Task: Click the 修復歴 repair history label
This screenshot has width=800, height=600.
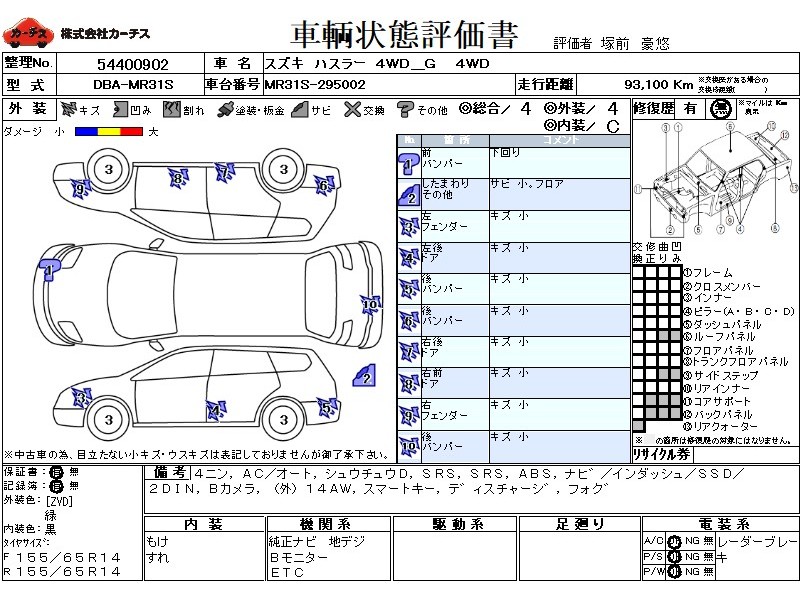Action: click(x=654, y=109)
